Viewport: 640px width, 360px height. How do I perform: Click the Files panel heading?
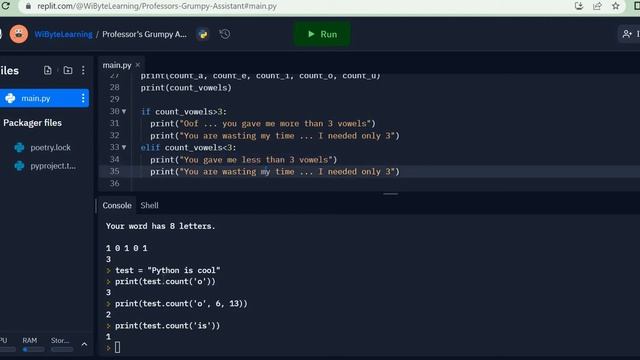9,71
